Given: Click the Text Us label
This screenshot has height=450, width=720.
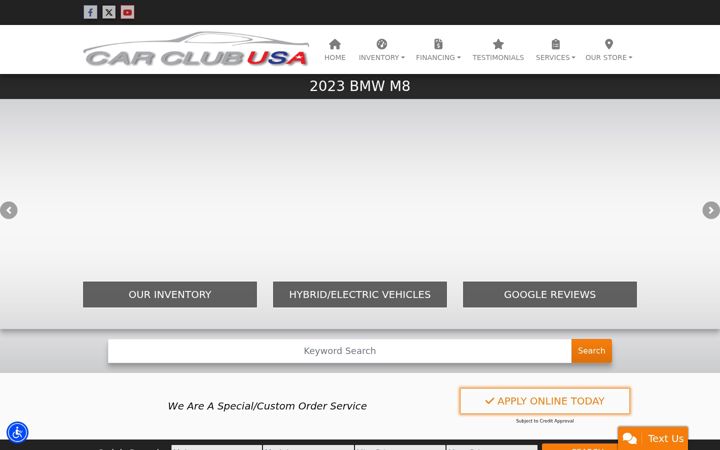Looking at the screenshot, I should [x=665, y=439].
